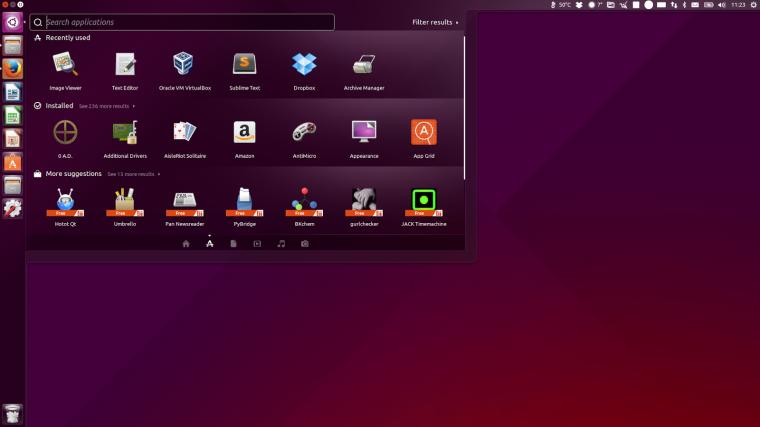This screenshot has height=427, width=760.
Task: Switch to the Files lens
Action: [233, 244]
